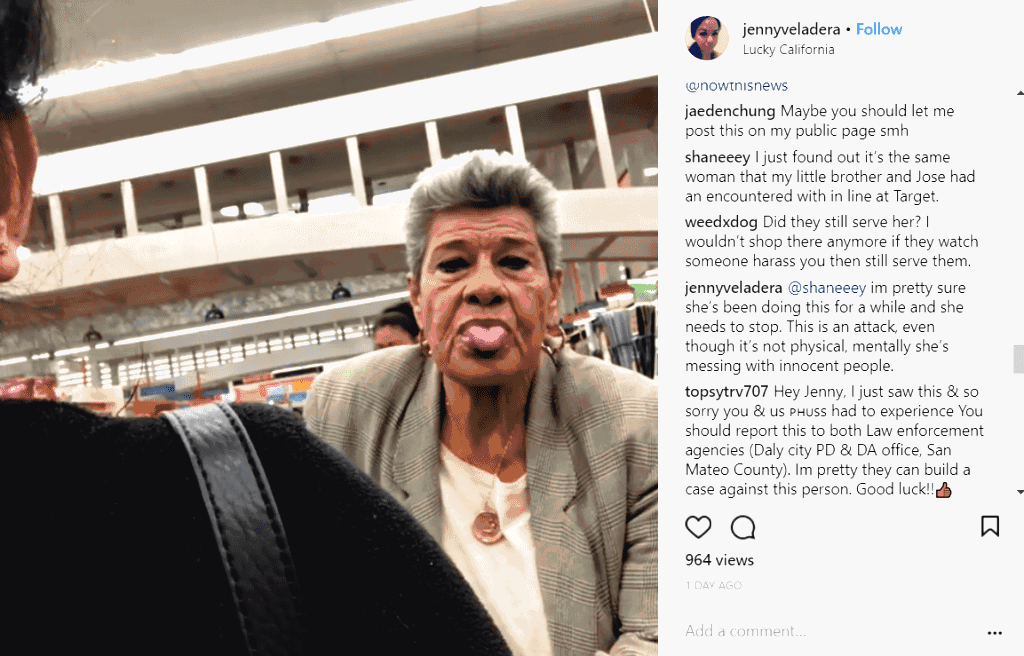
Task: Follow jennyveladera account
Action: coord(879,29)
